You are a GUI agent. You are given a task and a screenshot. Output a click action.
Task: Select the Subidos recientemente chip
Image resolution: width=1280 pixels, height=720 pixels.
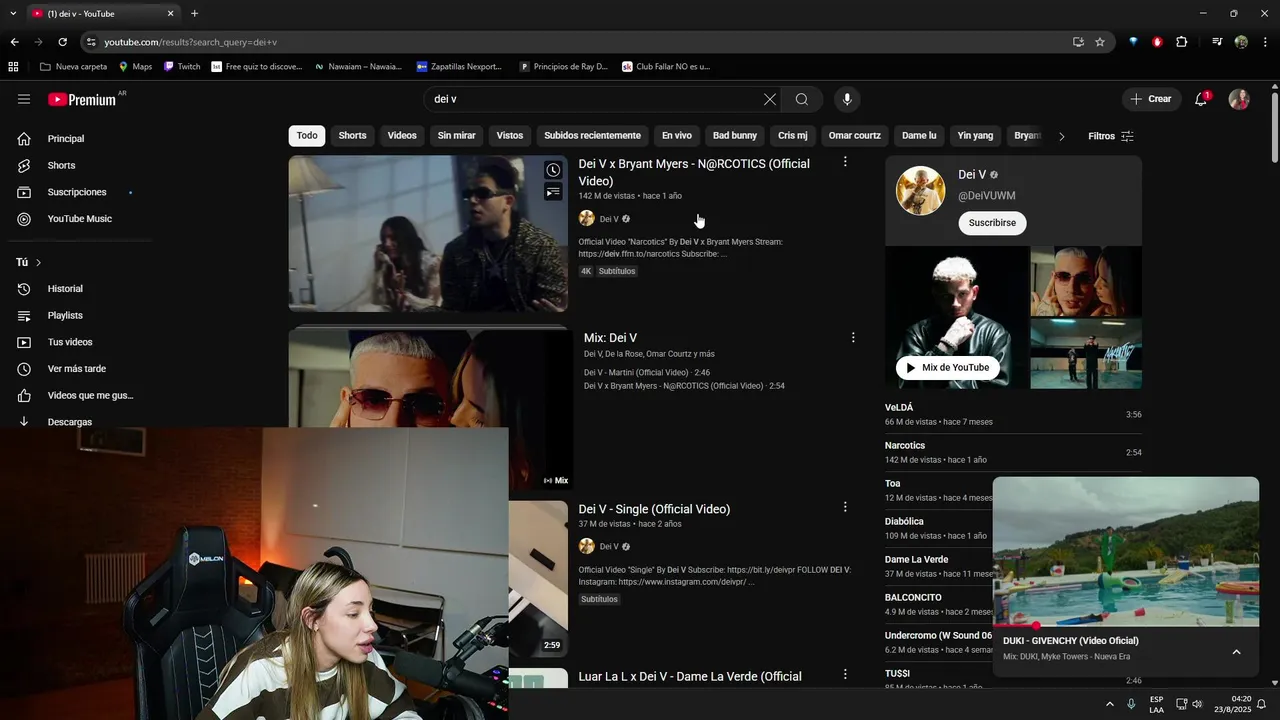(592, 136)
